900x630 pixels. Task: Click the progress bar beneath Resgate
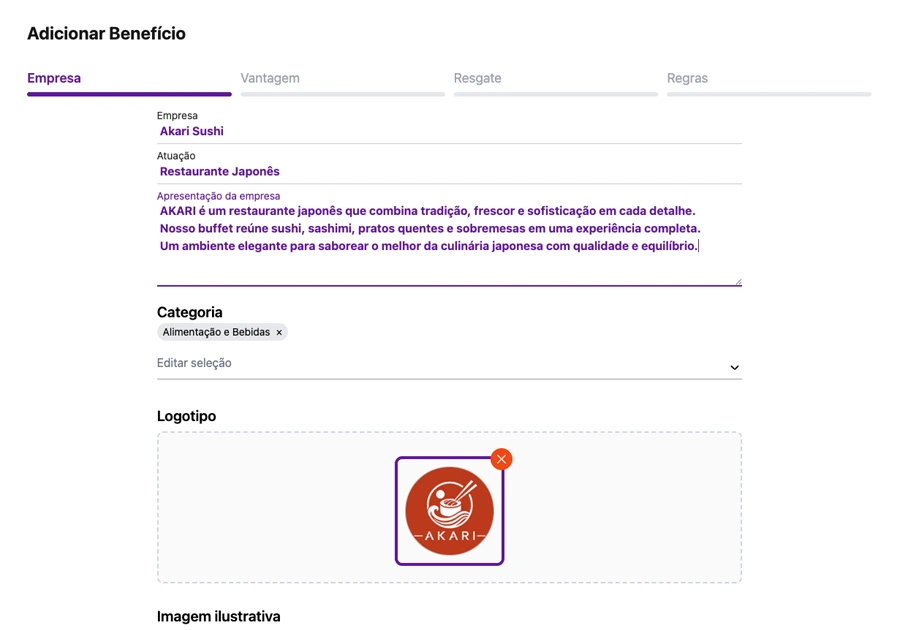[556, 94]
